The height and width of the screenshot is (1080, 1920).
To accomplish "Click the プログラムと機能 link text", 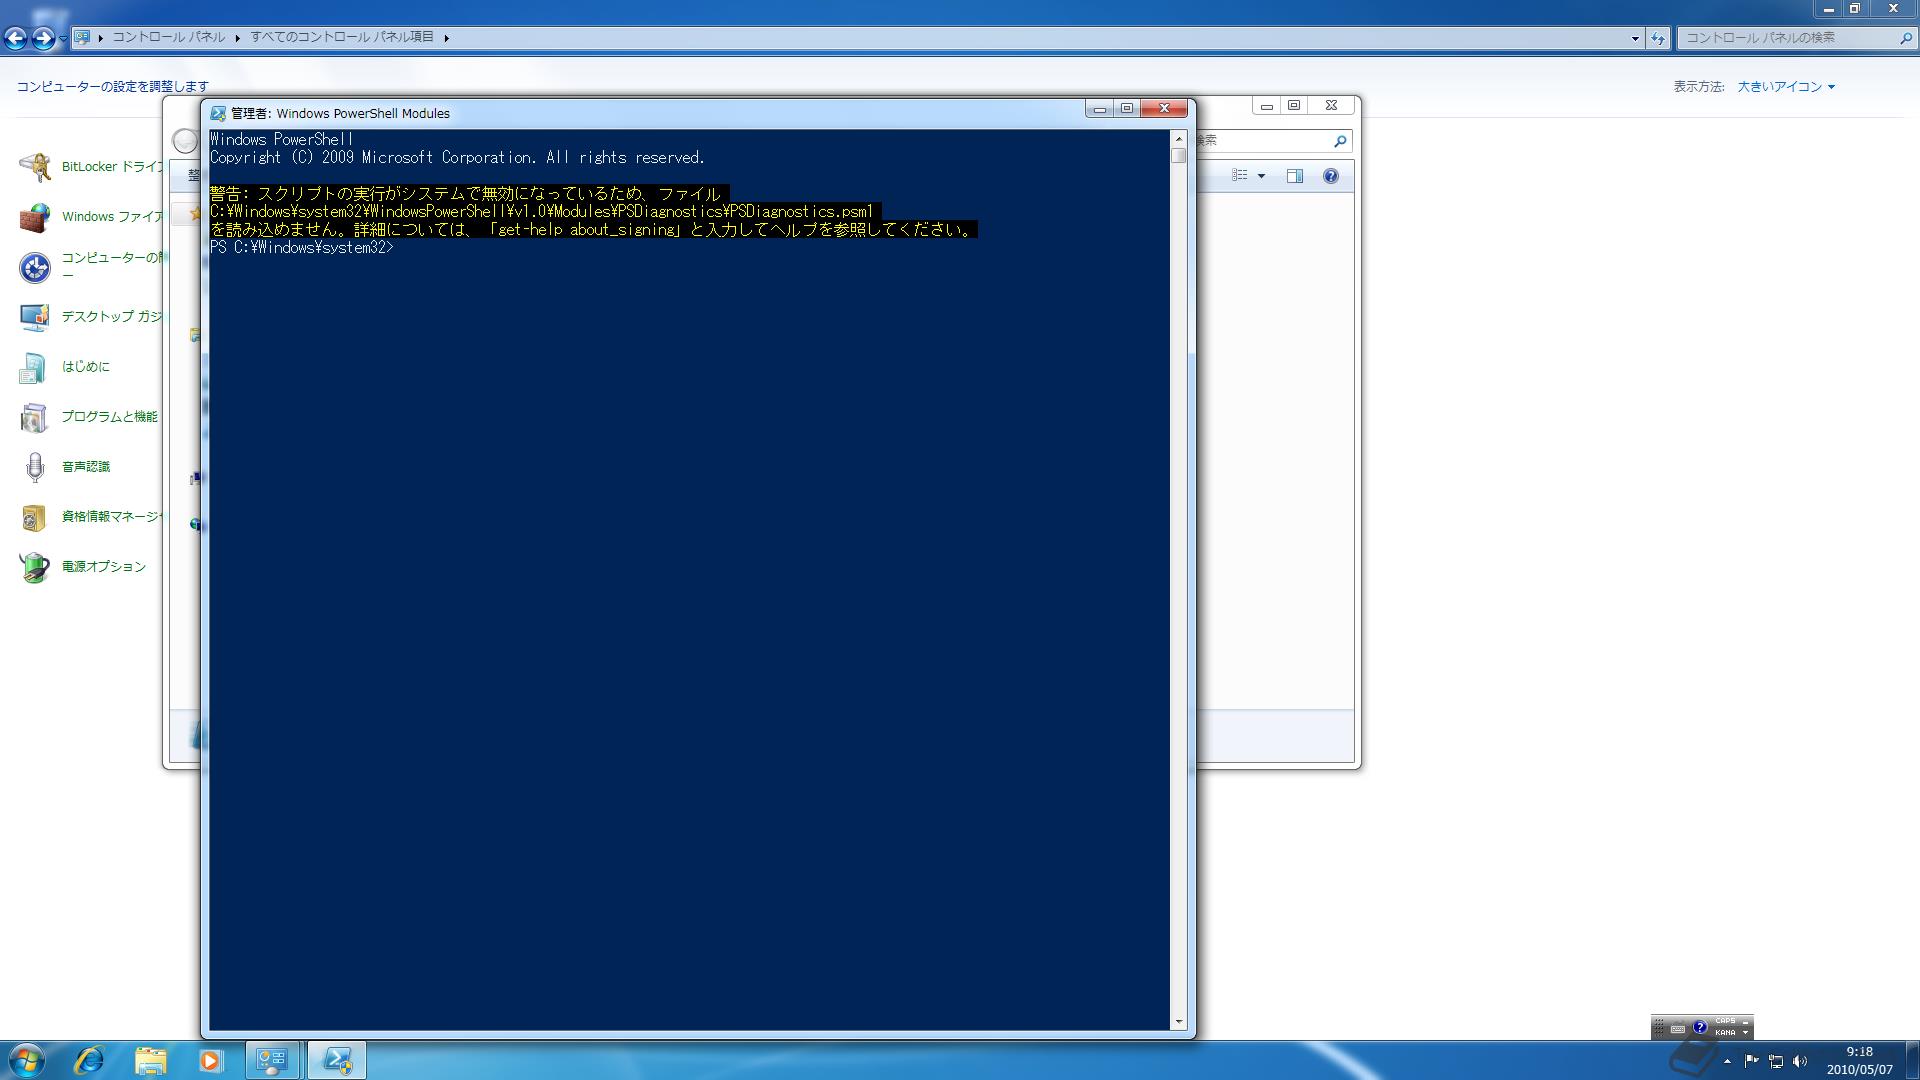I will pyautogui.click(x=110, y=416).
